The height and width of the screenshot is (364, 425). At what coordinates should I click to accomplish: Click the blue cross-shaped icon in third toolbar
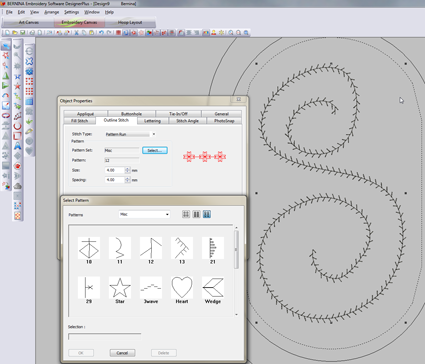(x=29, y=61)
